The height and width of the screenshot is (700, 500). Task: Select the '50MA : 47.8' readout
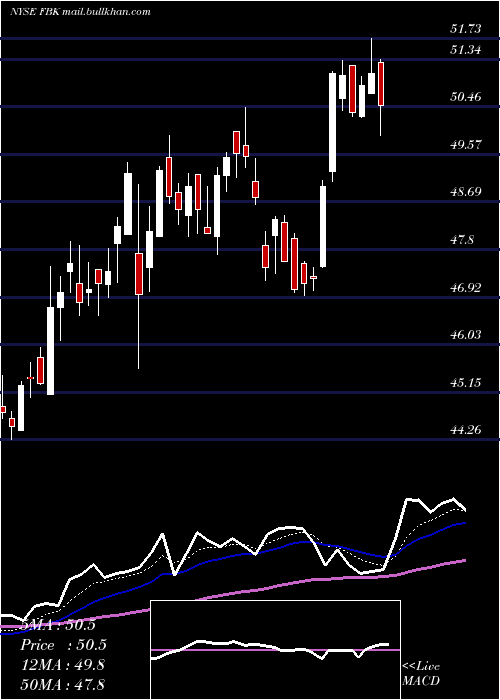(63, 685)
